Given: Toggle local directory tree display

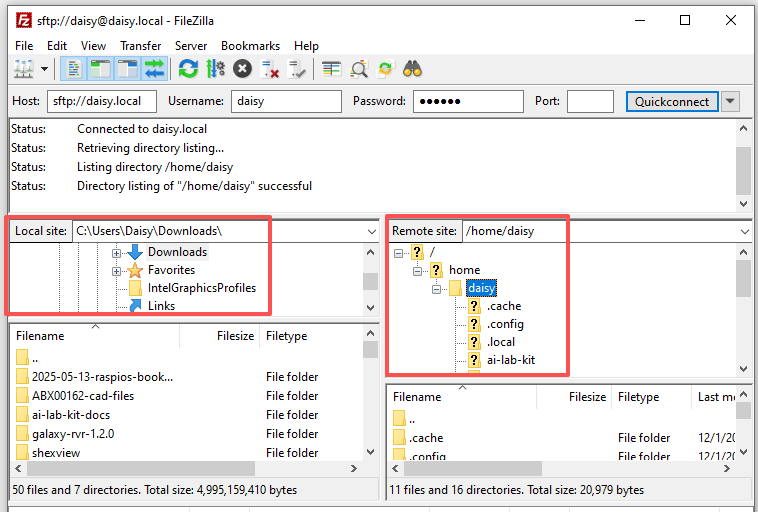Looking at the screenshot, I should pyautogui.click(x=101, y=69).
